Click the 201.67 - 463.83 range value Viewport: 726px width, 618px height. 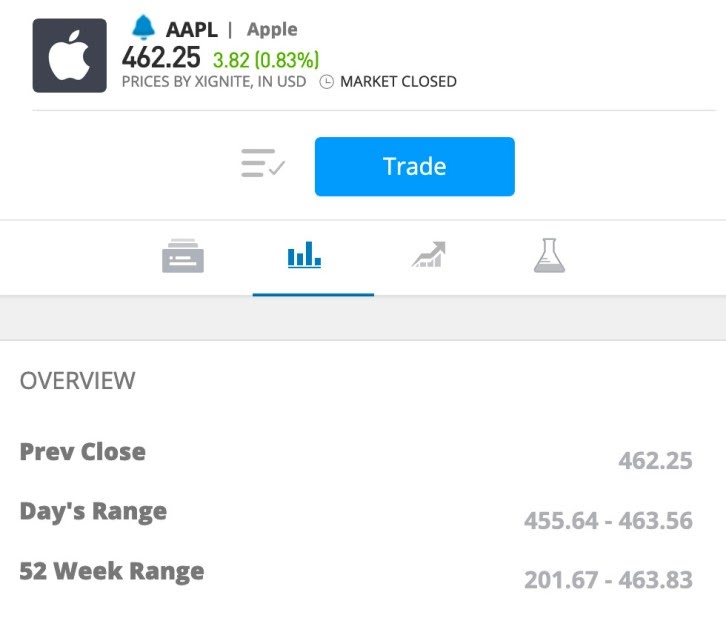(x=608, y=580)
